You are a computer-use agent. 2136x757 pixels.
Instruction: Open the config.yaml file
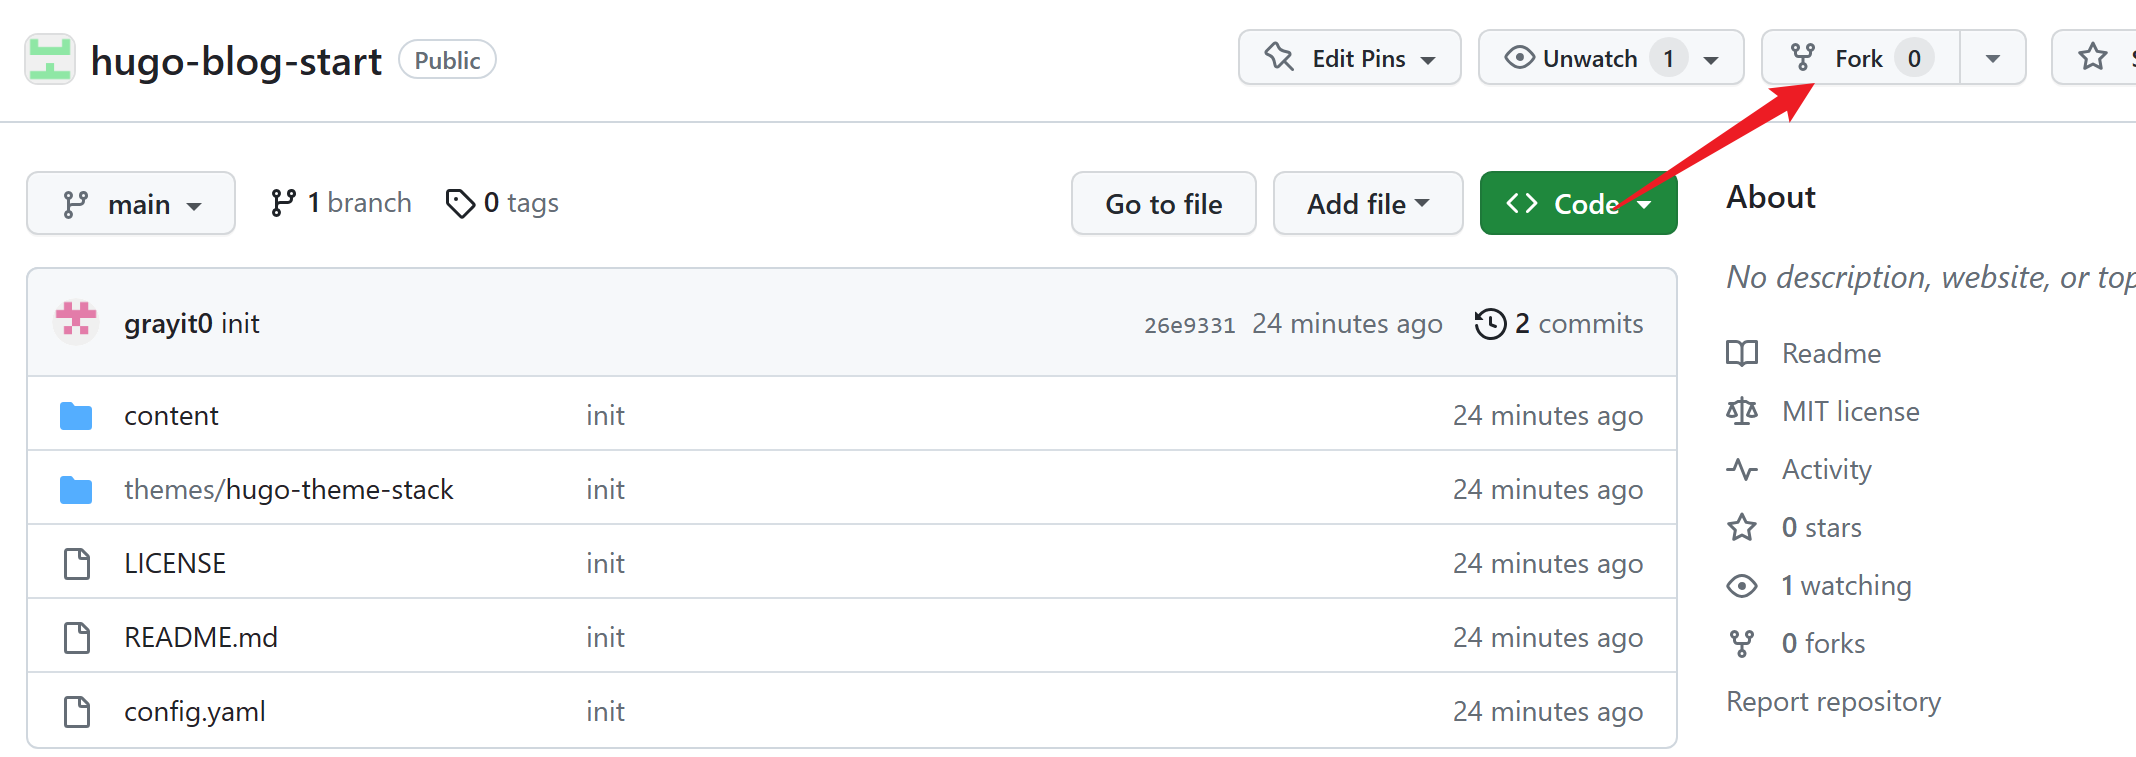(x=195, y=712)
